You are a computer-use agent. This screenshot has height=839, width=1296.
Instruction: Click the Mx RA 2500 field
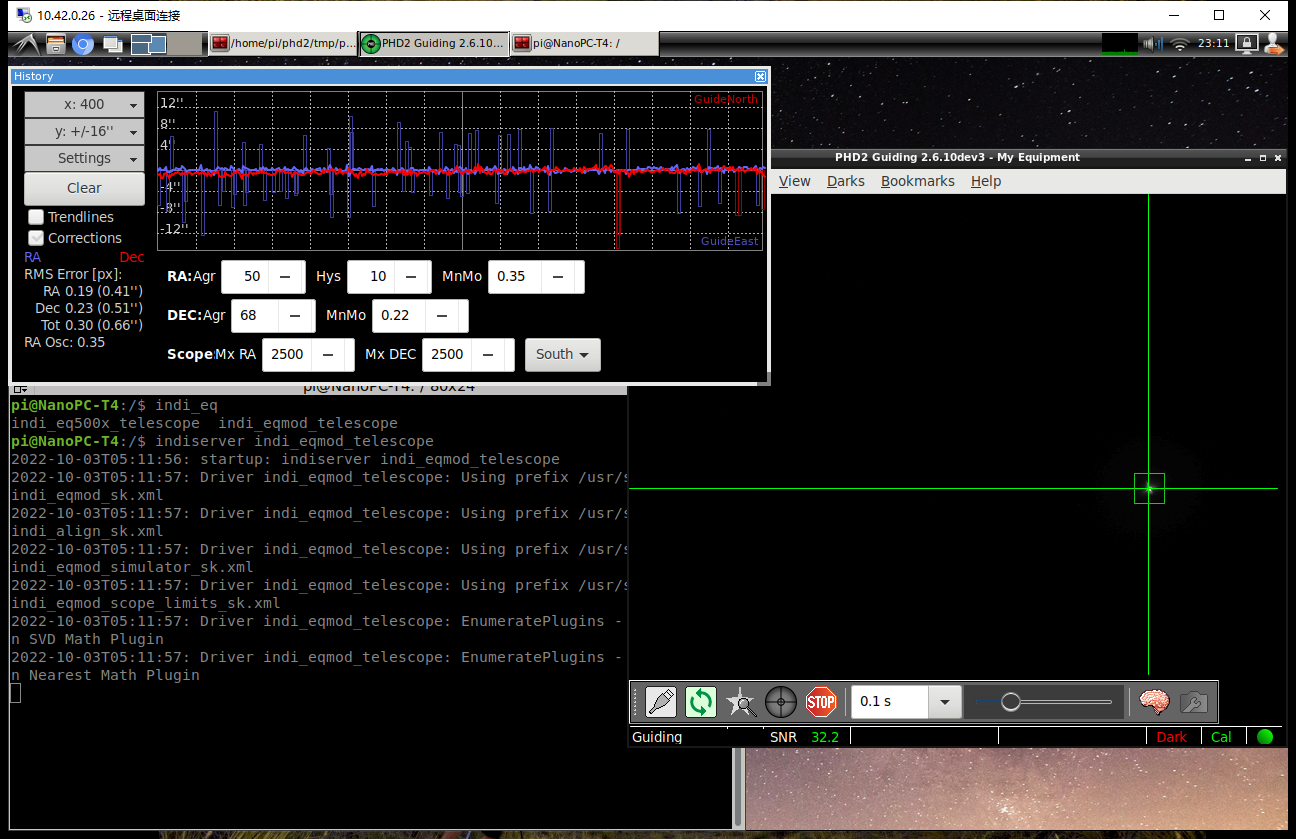coord(287,354)
